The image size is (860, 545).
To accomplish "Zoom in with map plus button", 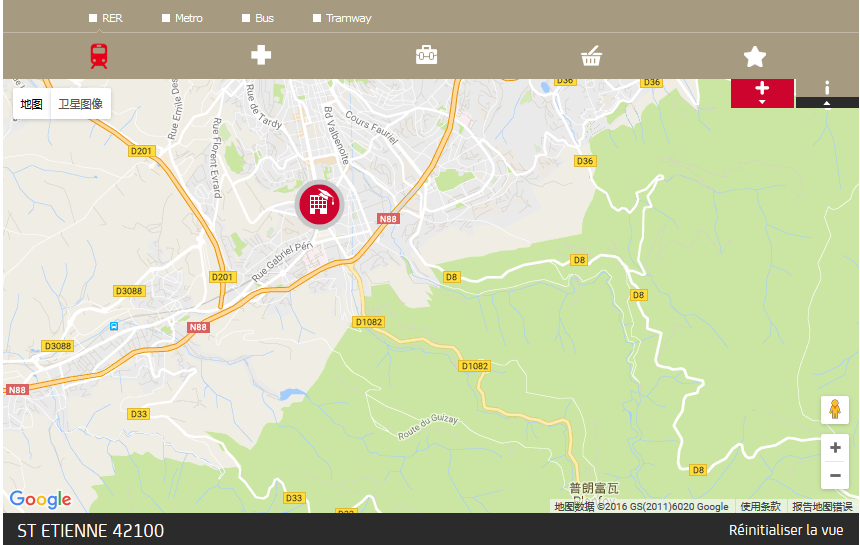I will [x=835, y=447].
